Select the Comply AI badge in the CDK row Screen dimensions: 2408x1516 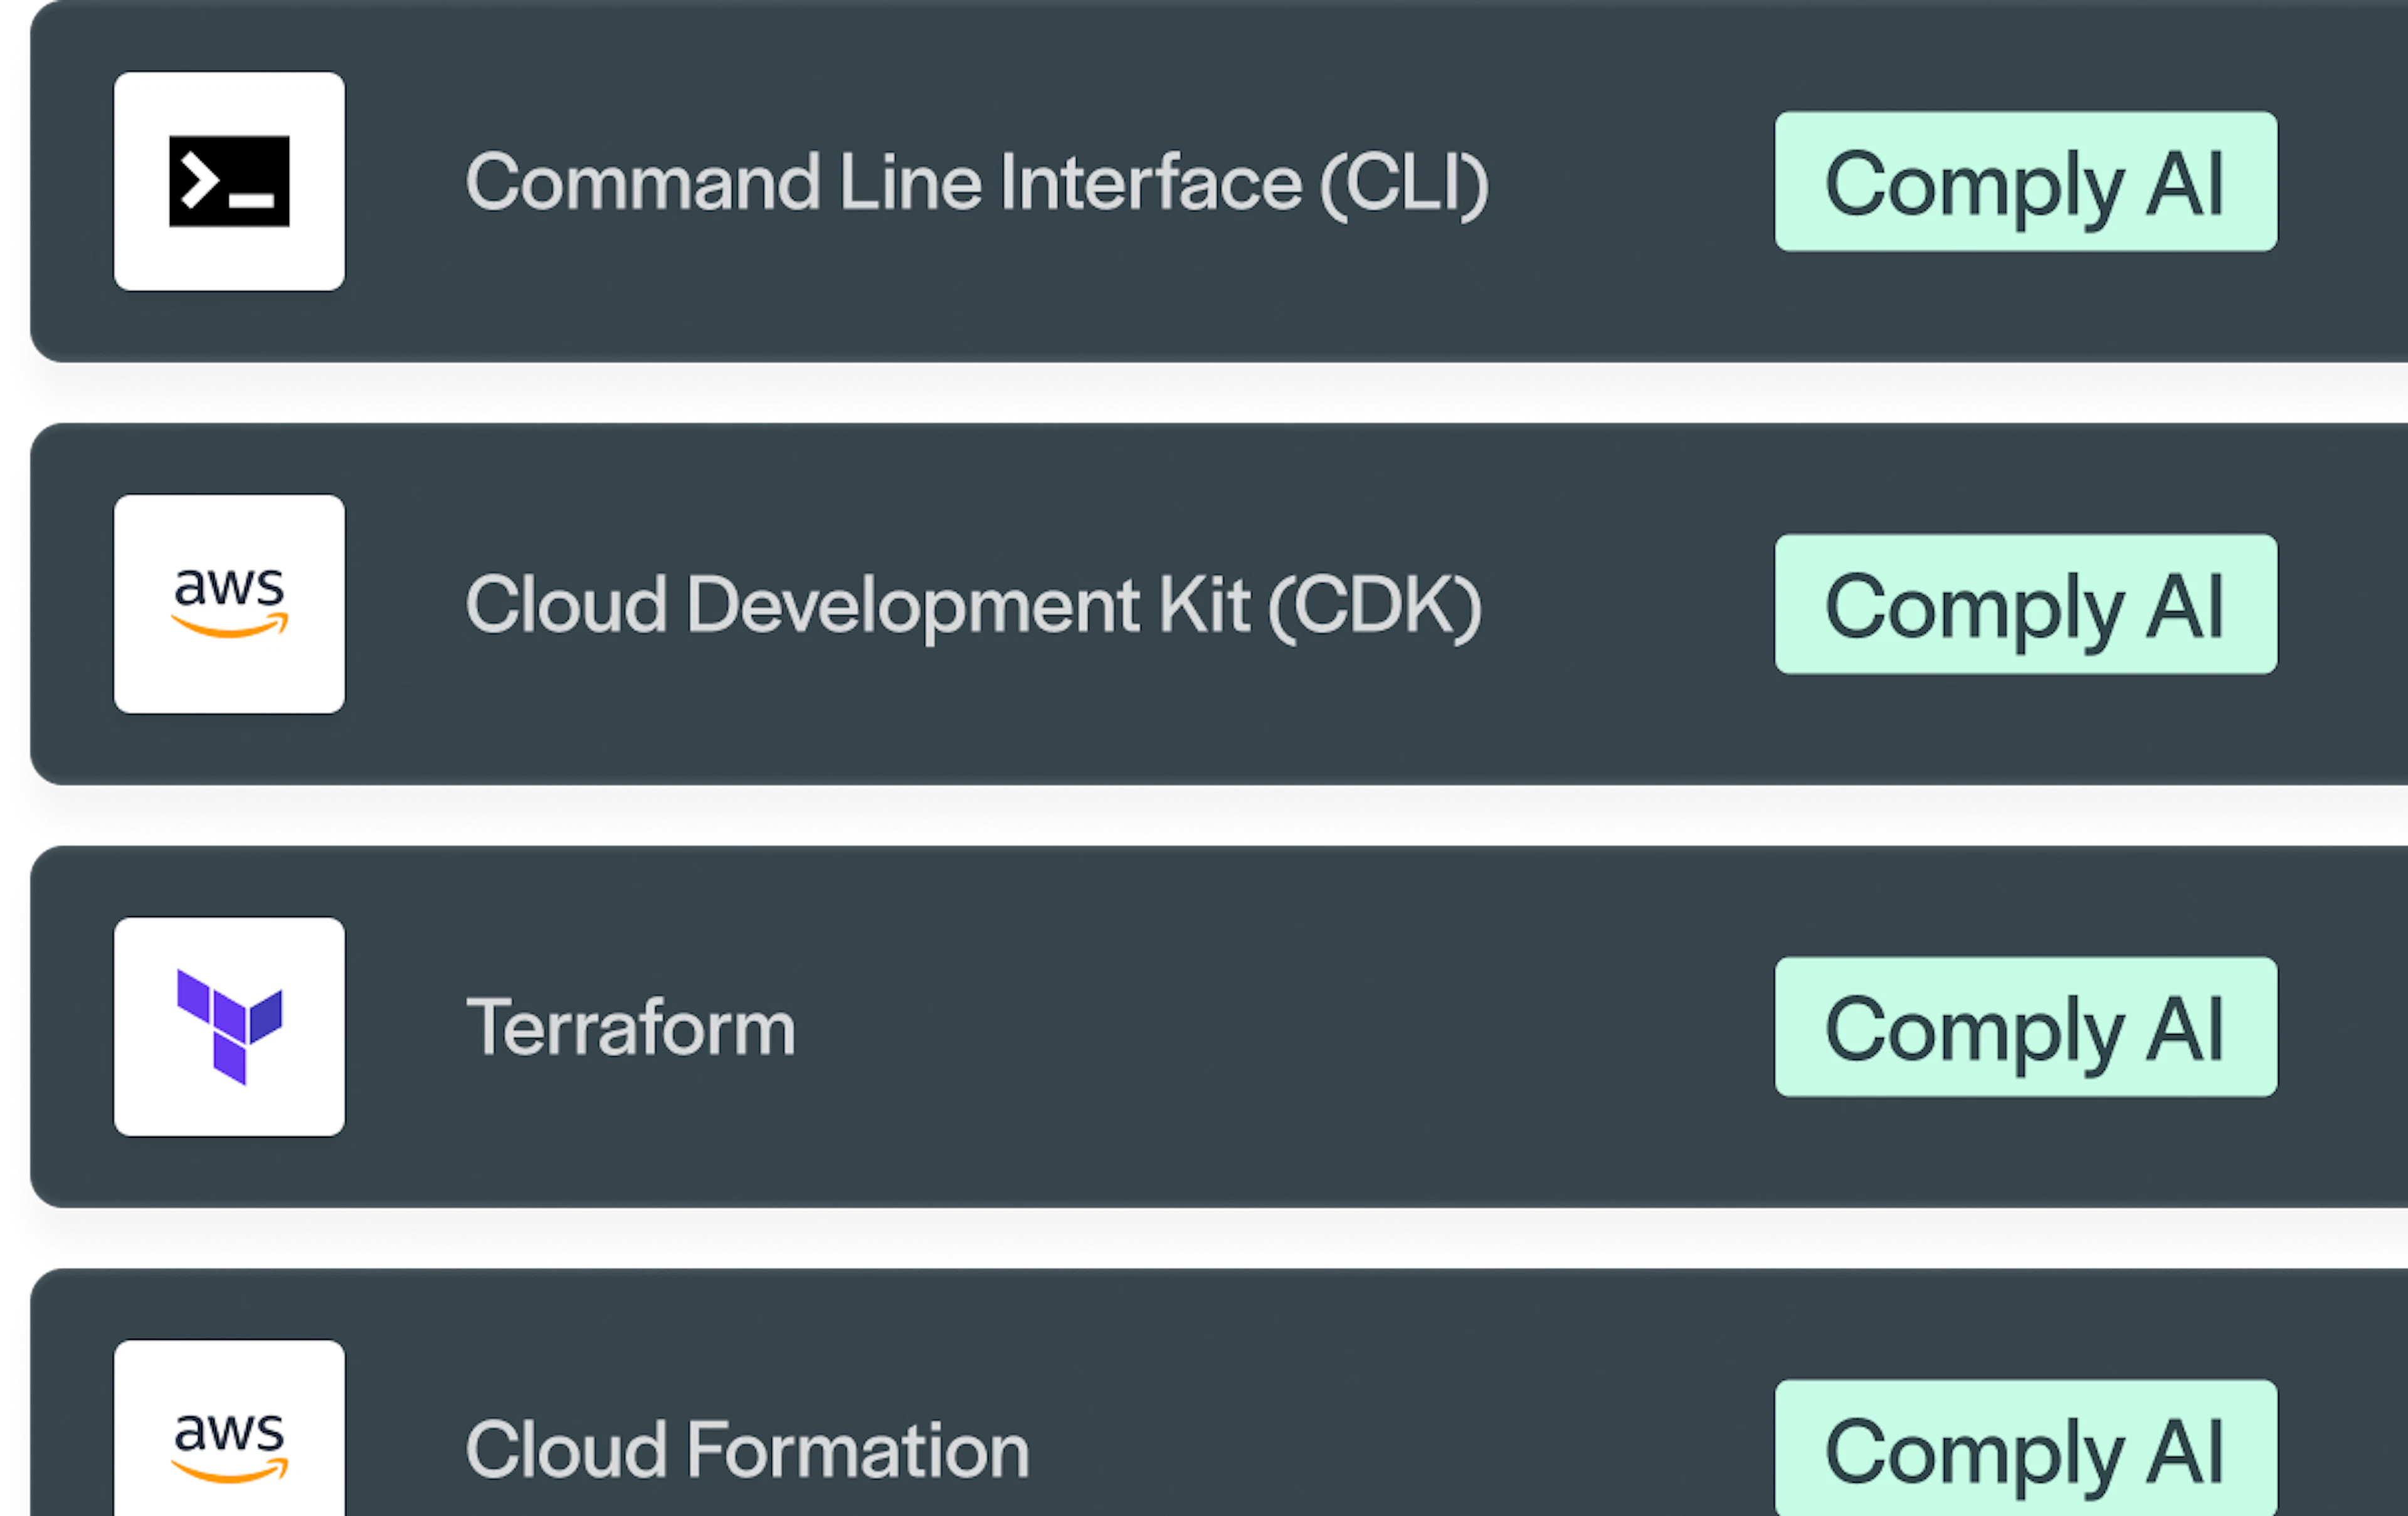(x=2026, y=604)
